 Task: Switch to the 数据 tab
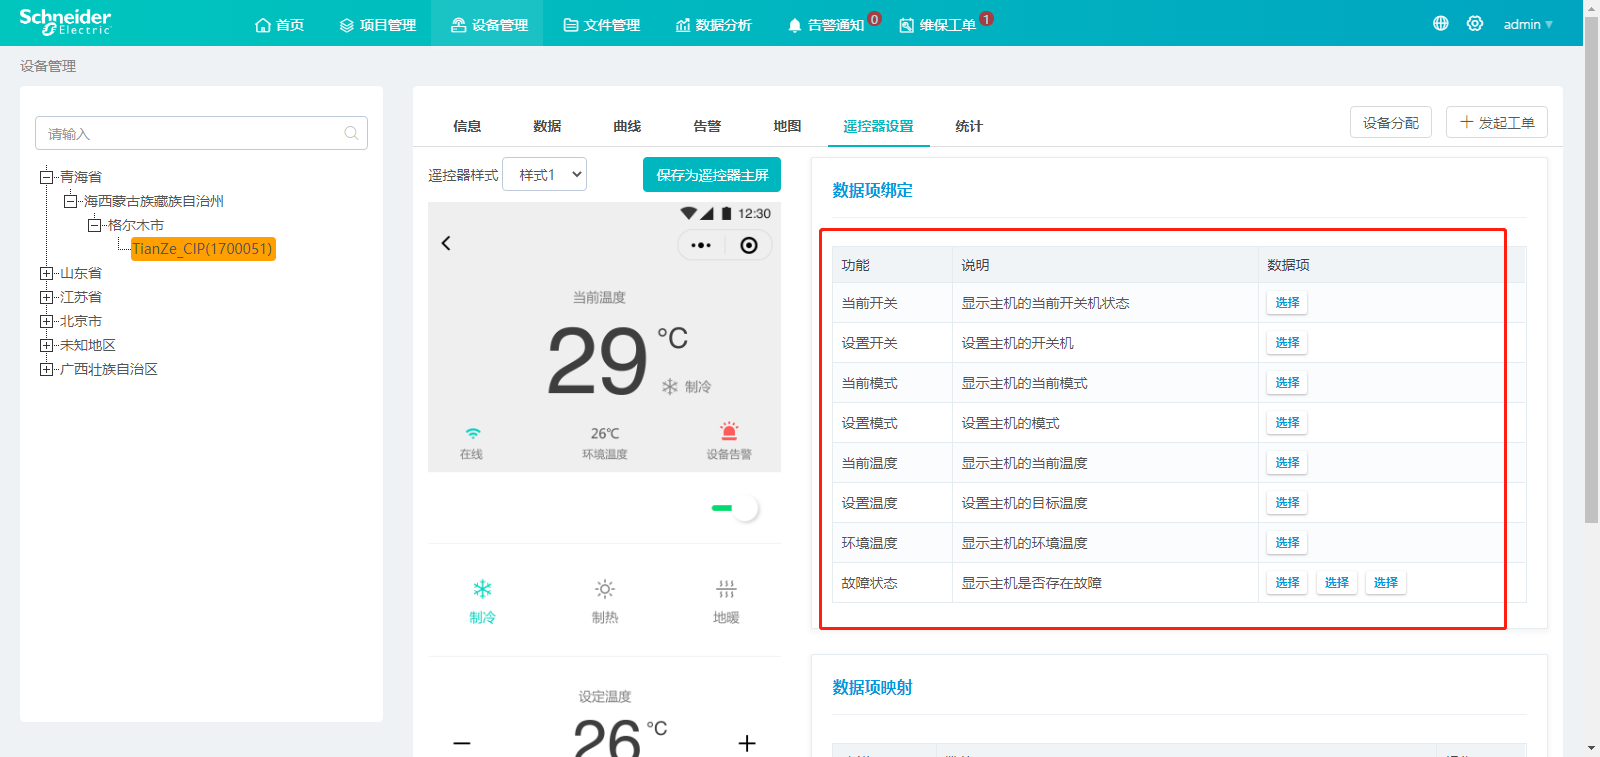click(x=547, y=126)
